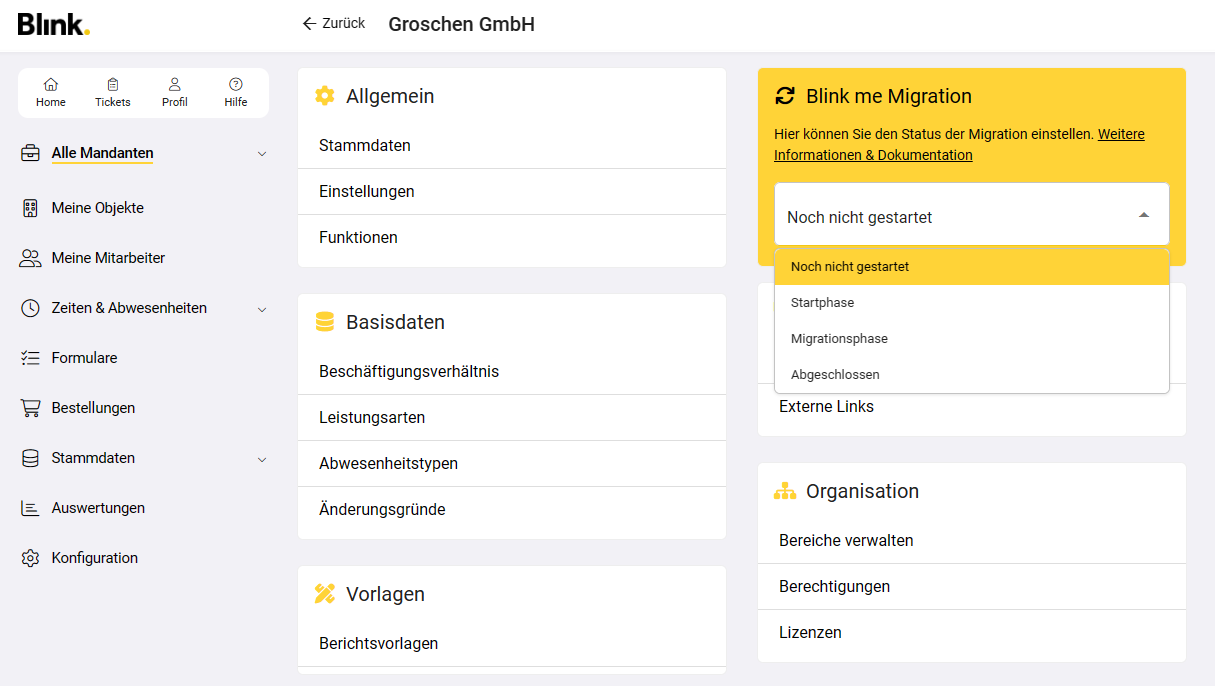This screenshot has width=1215, height=686.
Task: Click the Home icon in sidebar
Action: [51, 85]
